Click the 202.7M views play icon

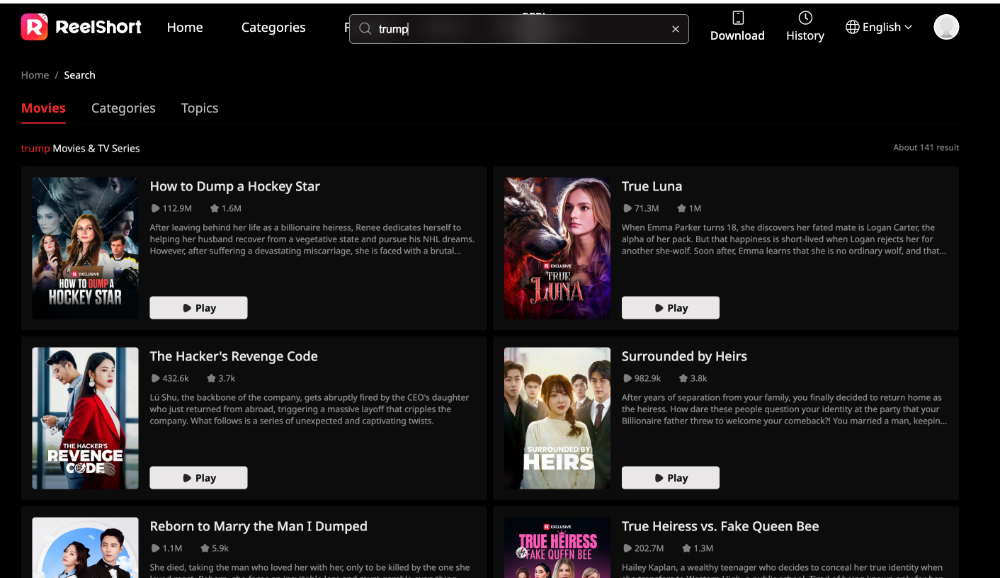point(627,548)
